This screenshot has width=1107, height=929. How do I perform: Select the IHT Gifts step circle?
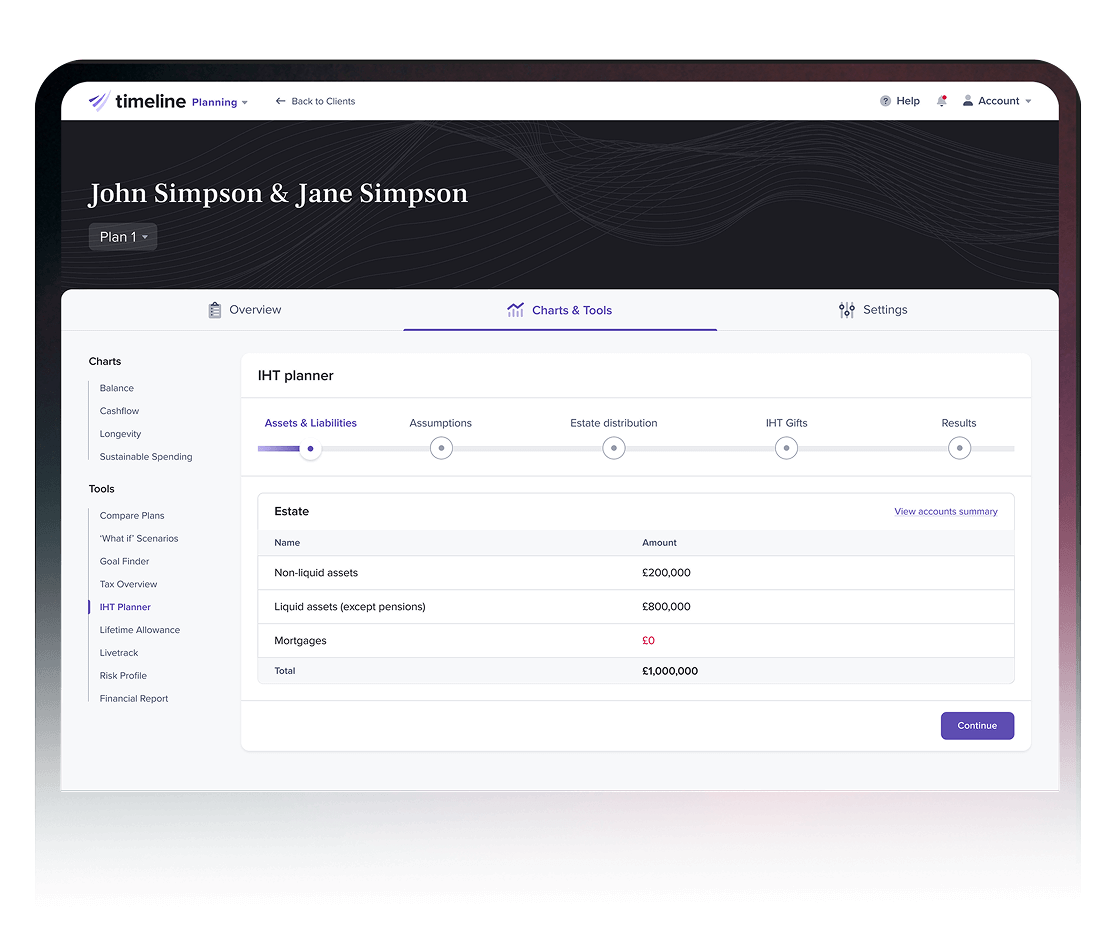tap(786, 448)
